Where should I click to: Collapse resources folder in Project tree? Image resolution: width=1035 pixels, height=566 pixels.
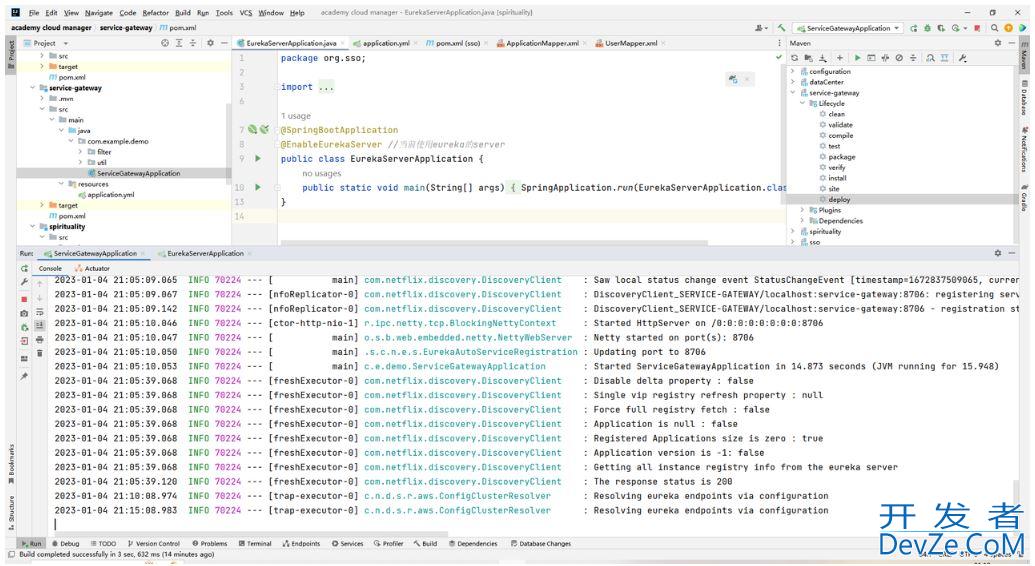coord(61,184)
